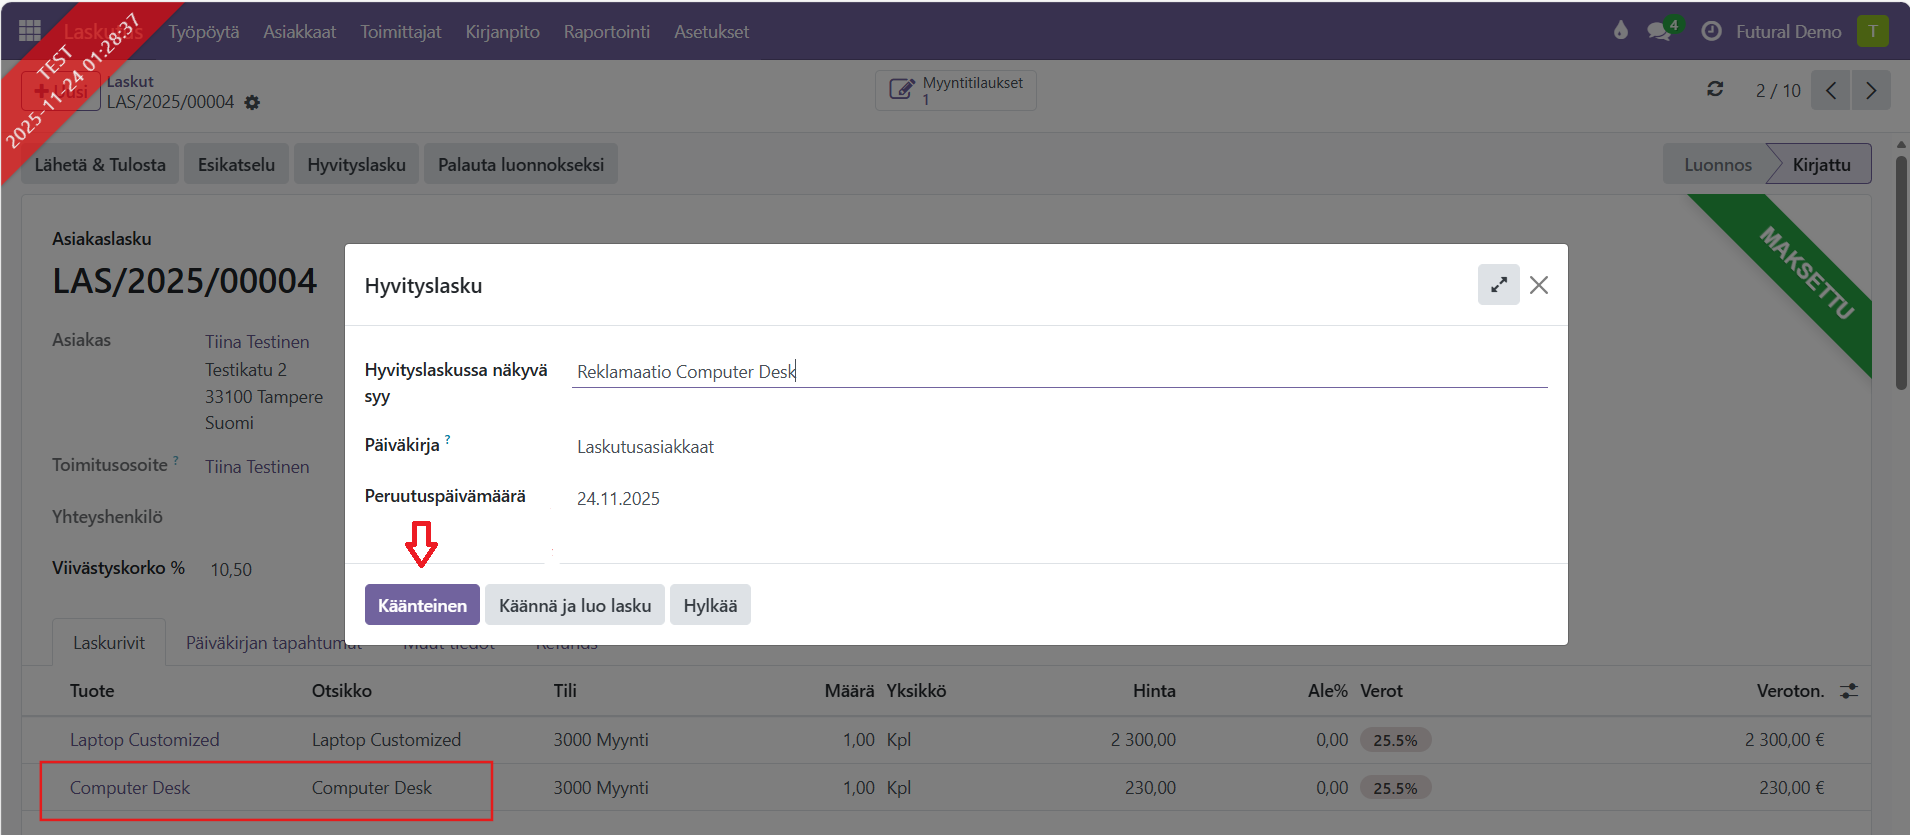Open the apps grid menu icon
1910x835 pixels.
30,31
